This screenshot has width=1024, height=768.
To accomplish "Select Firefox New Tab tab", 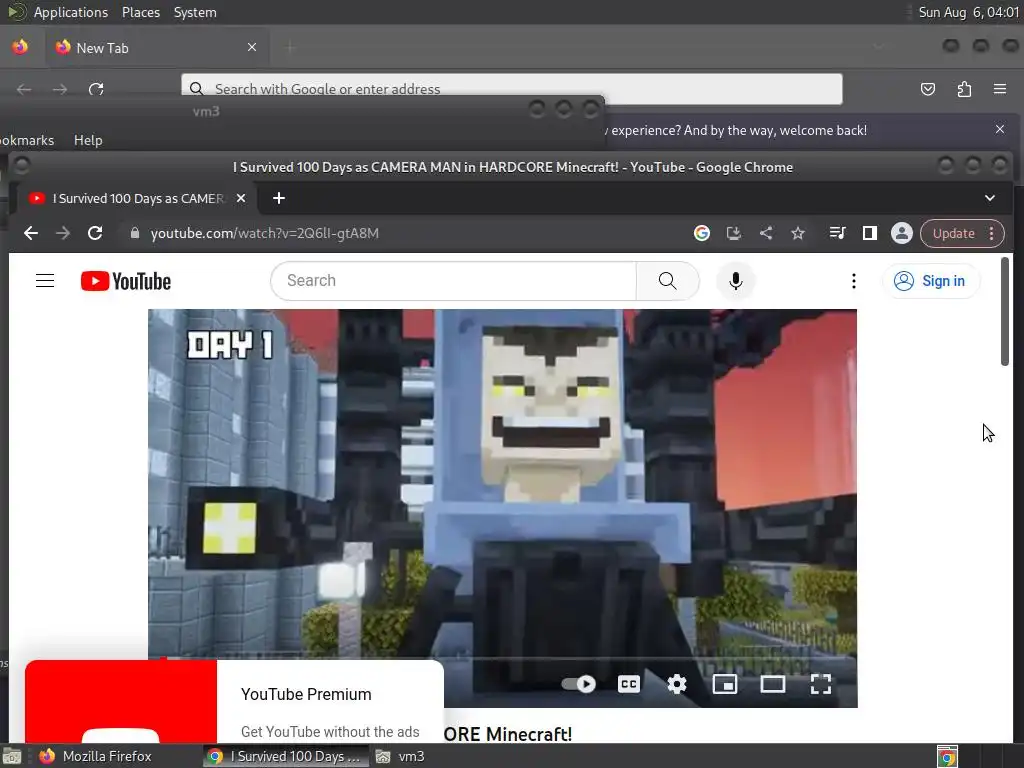I will (x=157, y=48).
